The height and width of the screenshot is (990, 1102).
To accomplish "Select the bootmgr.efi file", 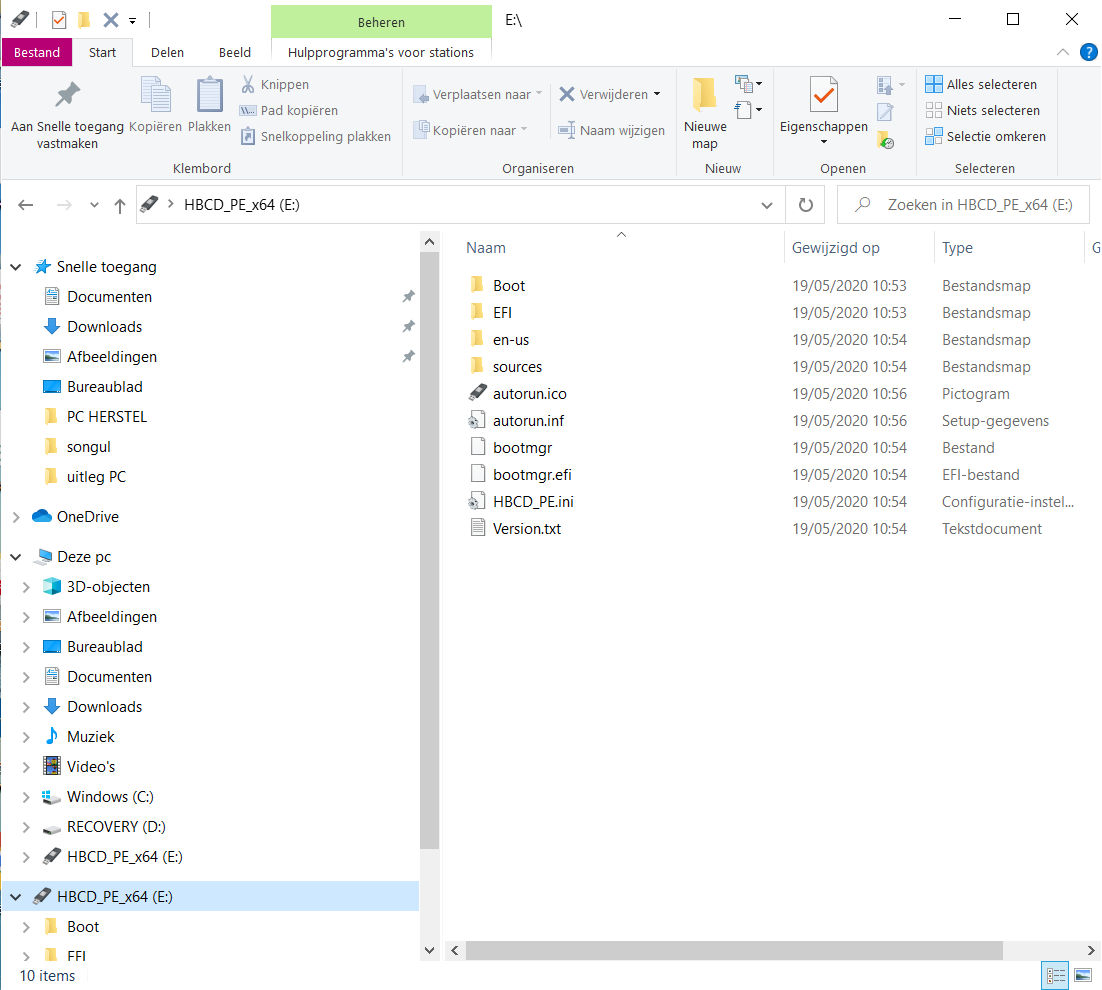I will pos(521,474).
